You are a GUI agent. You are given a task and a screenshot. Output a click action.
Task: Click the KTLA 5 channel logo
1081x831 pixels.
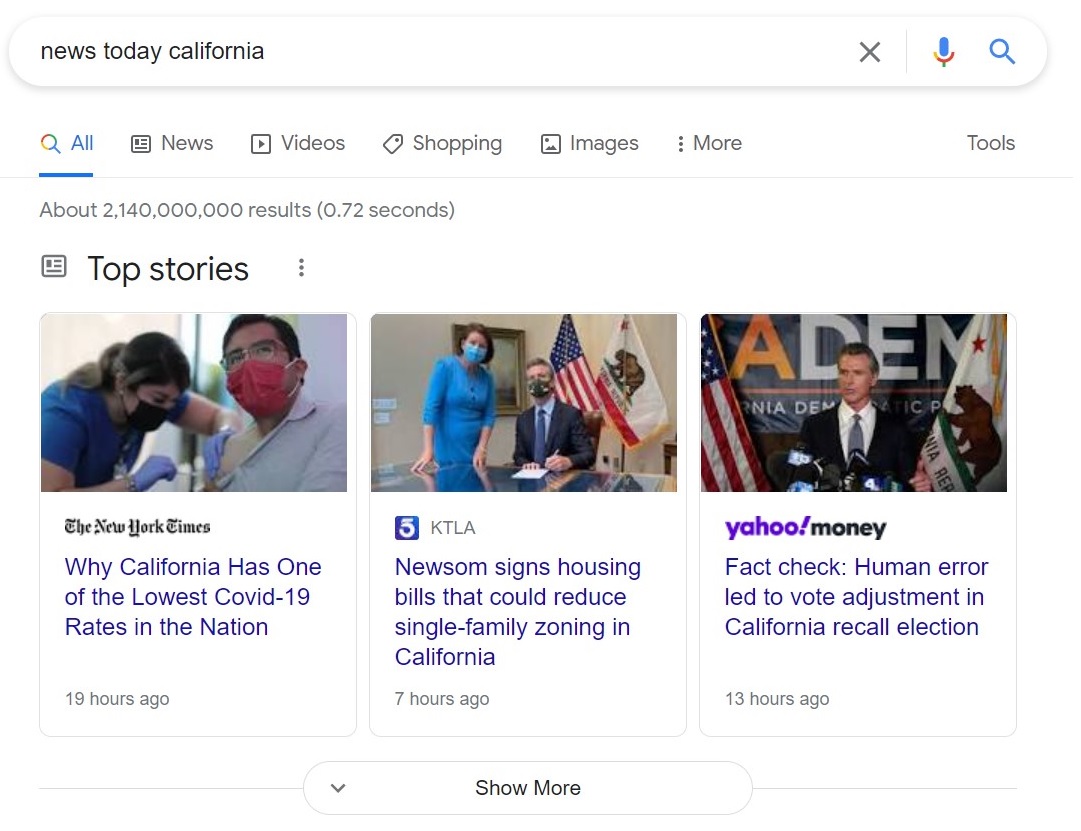pos(407,527)
